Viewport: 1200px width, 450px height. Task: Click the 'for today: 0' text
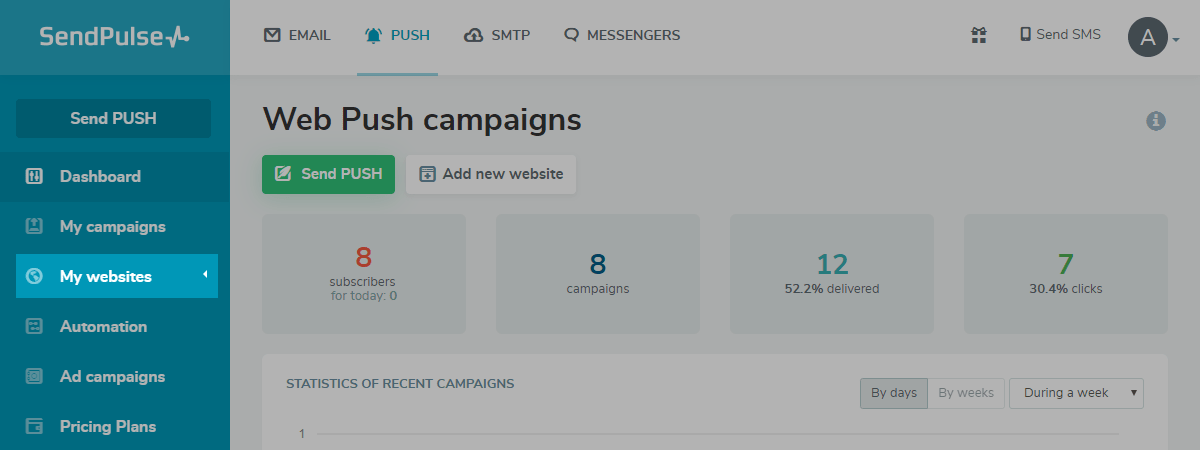click(364, 296)
